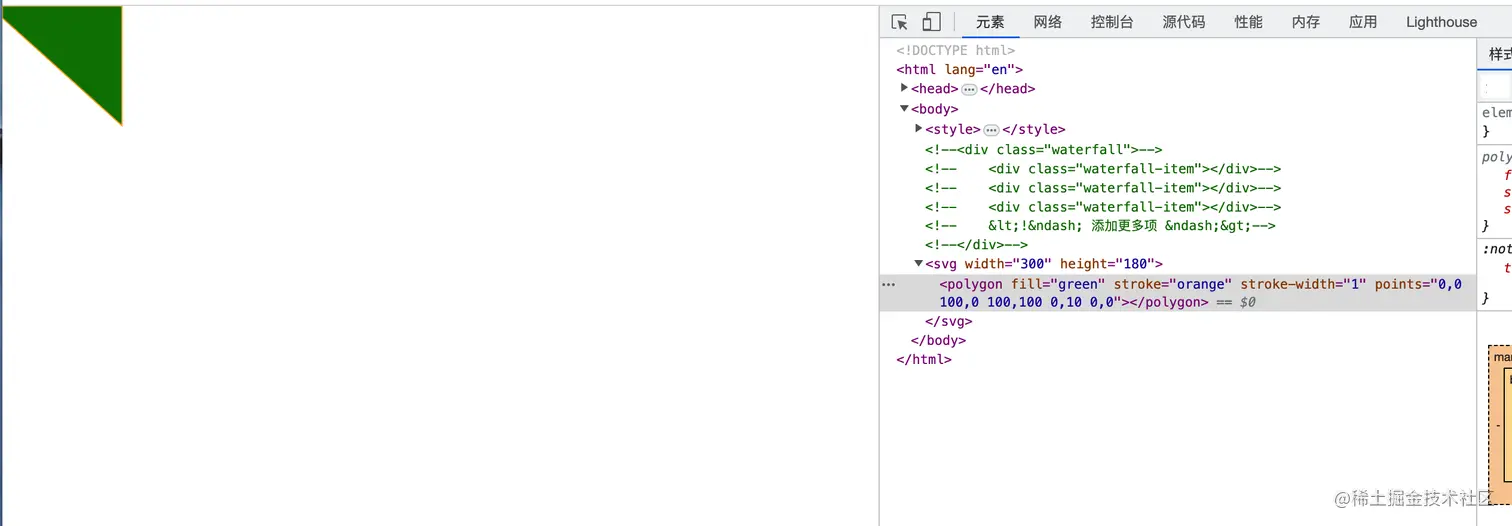Select the closing </body> tag
The image size is (1512, 526).
[x=938, y=341]
